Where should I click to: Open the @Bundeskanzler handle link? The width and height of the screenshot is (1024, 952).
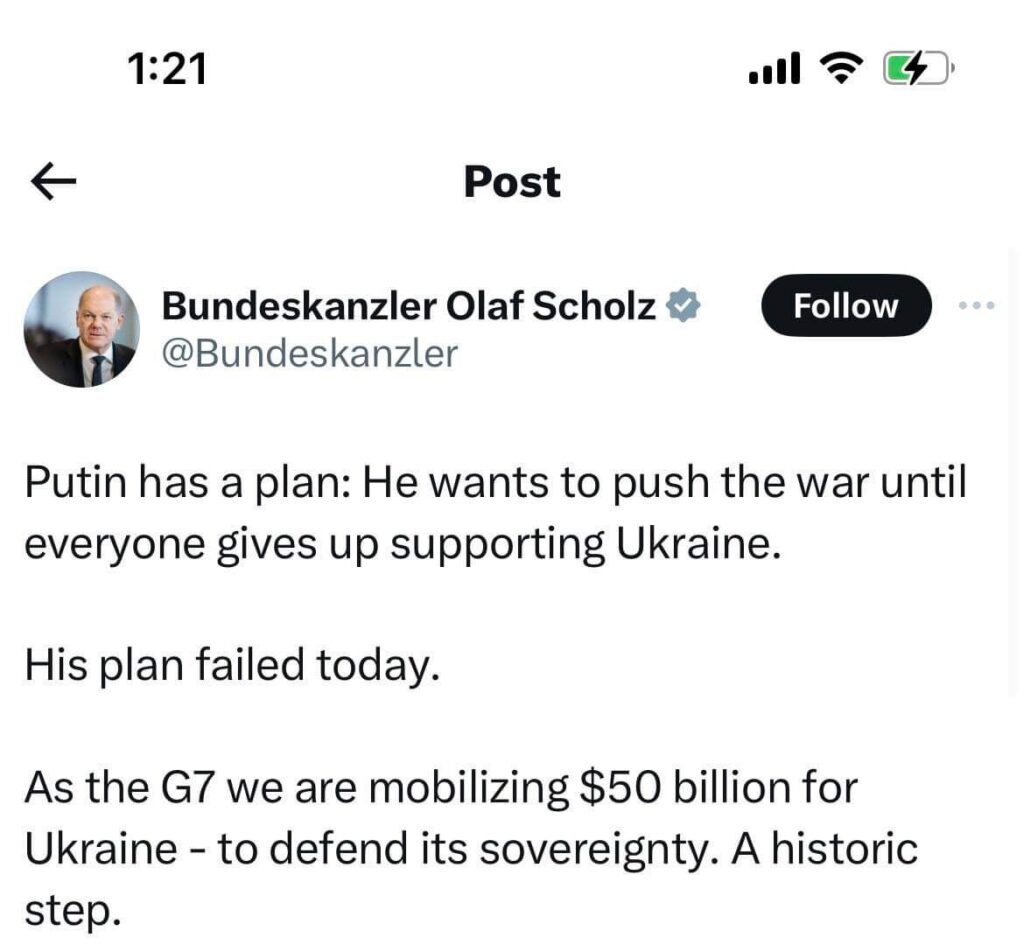309,353
